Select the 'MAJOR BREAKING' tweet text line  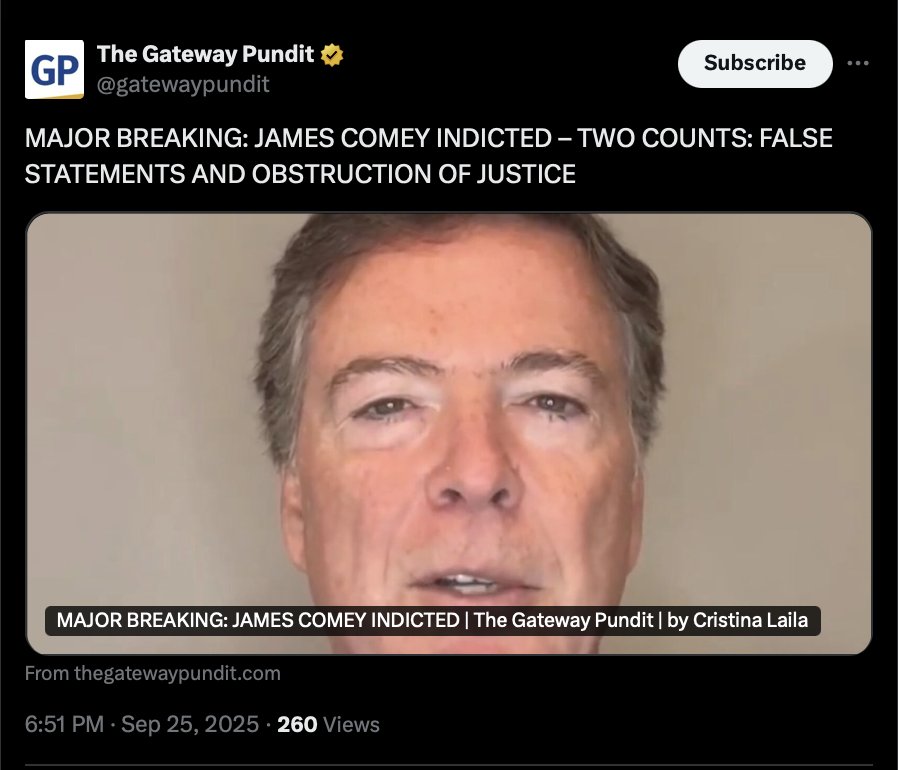click(428, 138)
